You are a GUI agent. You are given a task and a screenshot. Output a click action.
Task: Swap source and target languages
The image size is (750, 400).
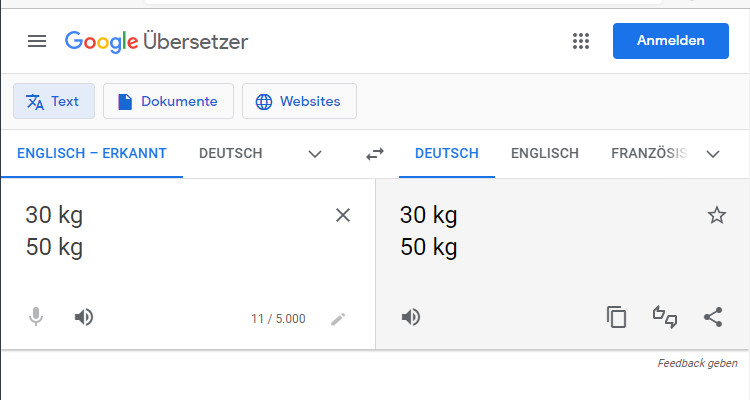tap(375, 154)
